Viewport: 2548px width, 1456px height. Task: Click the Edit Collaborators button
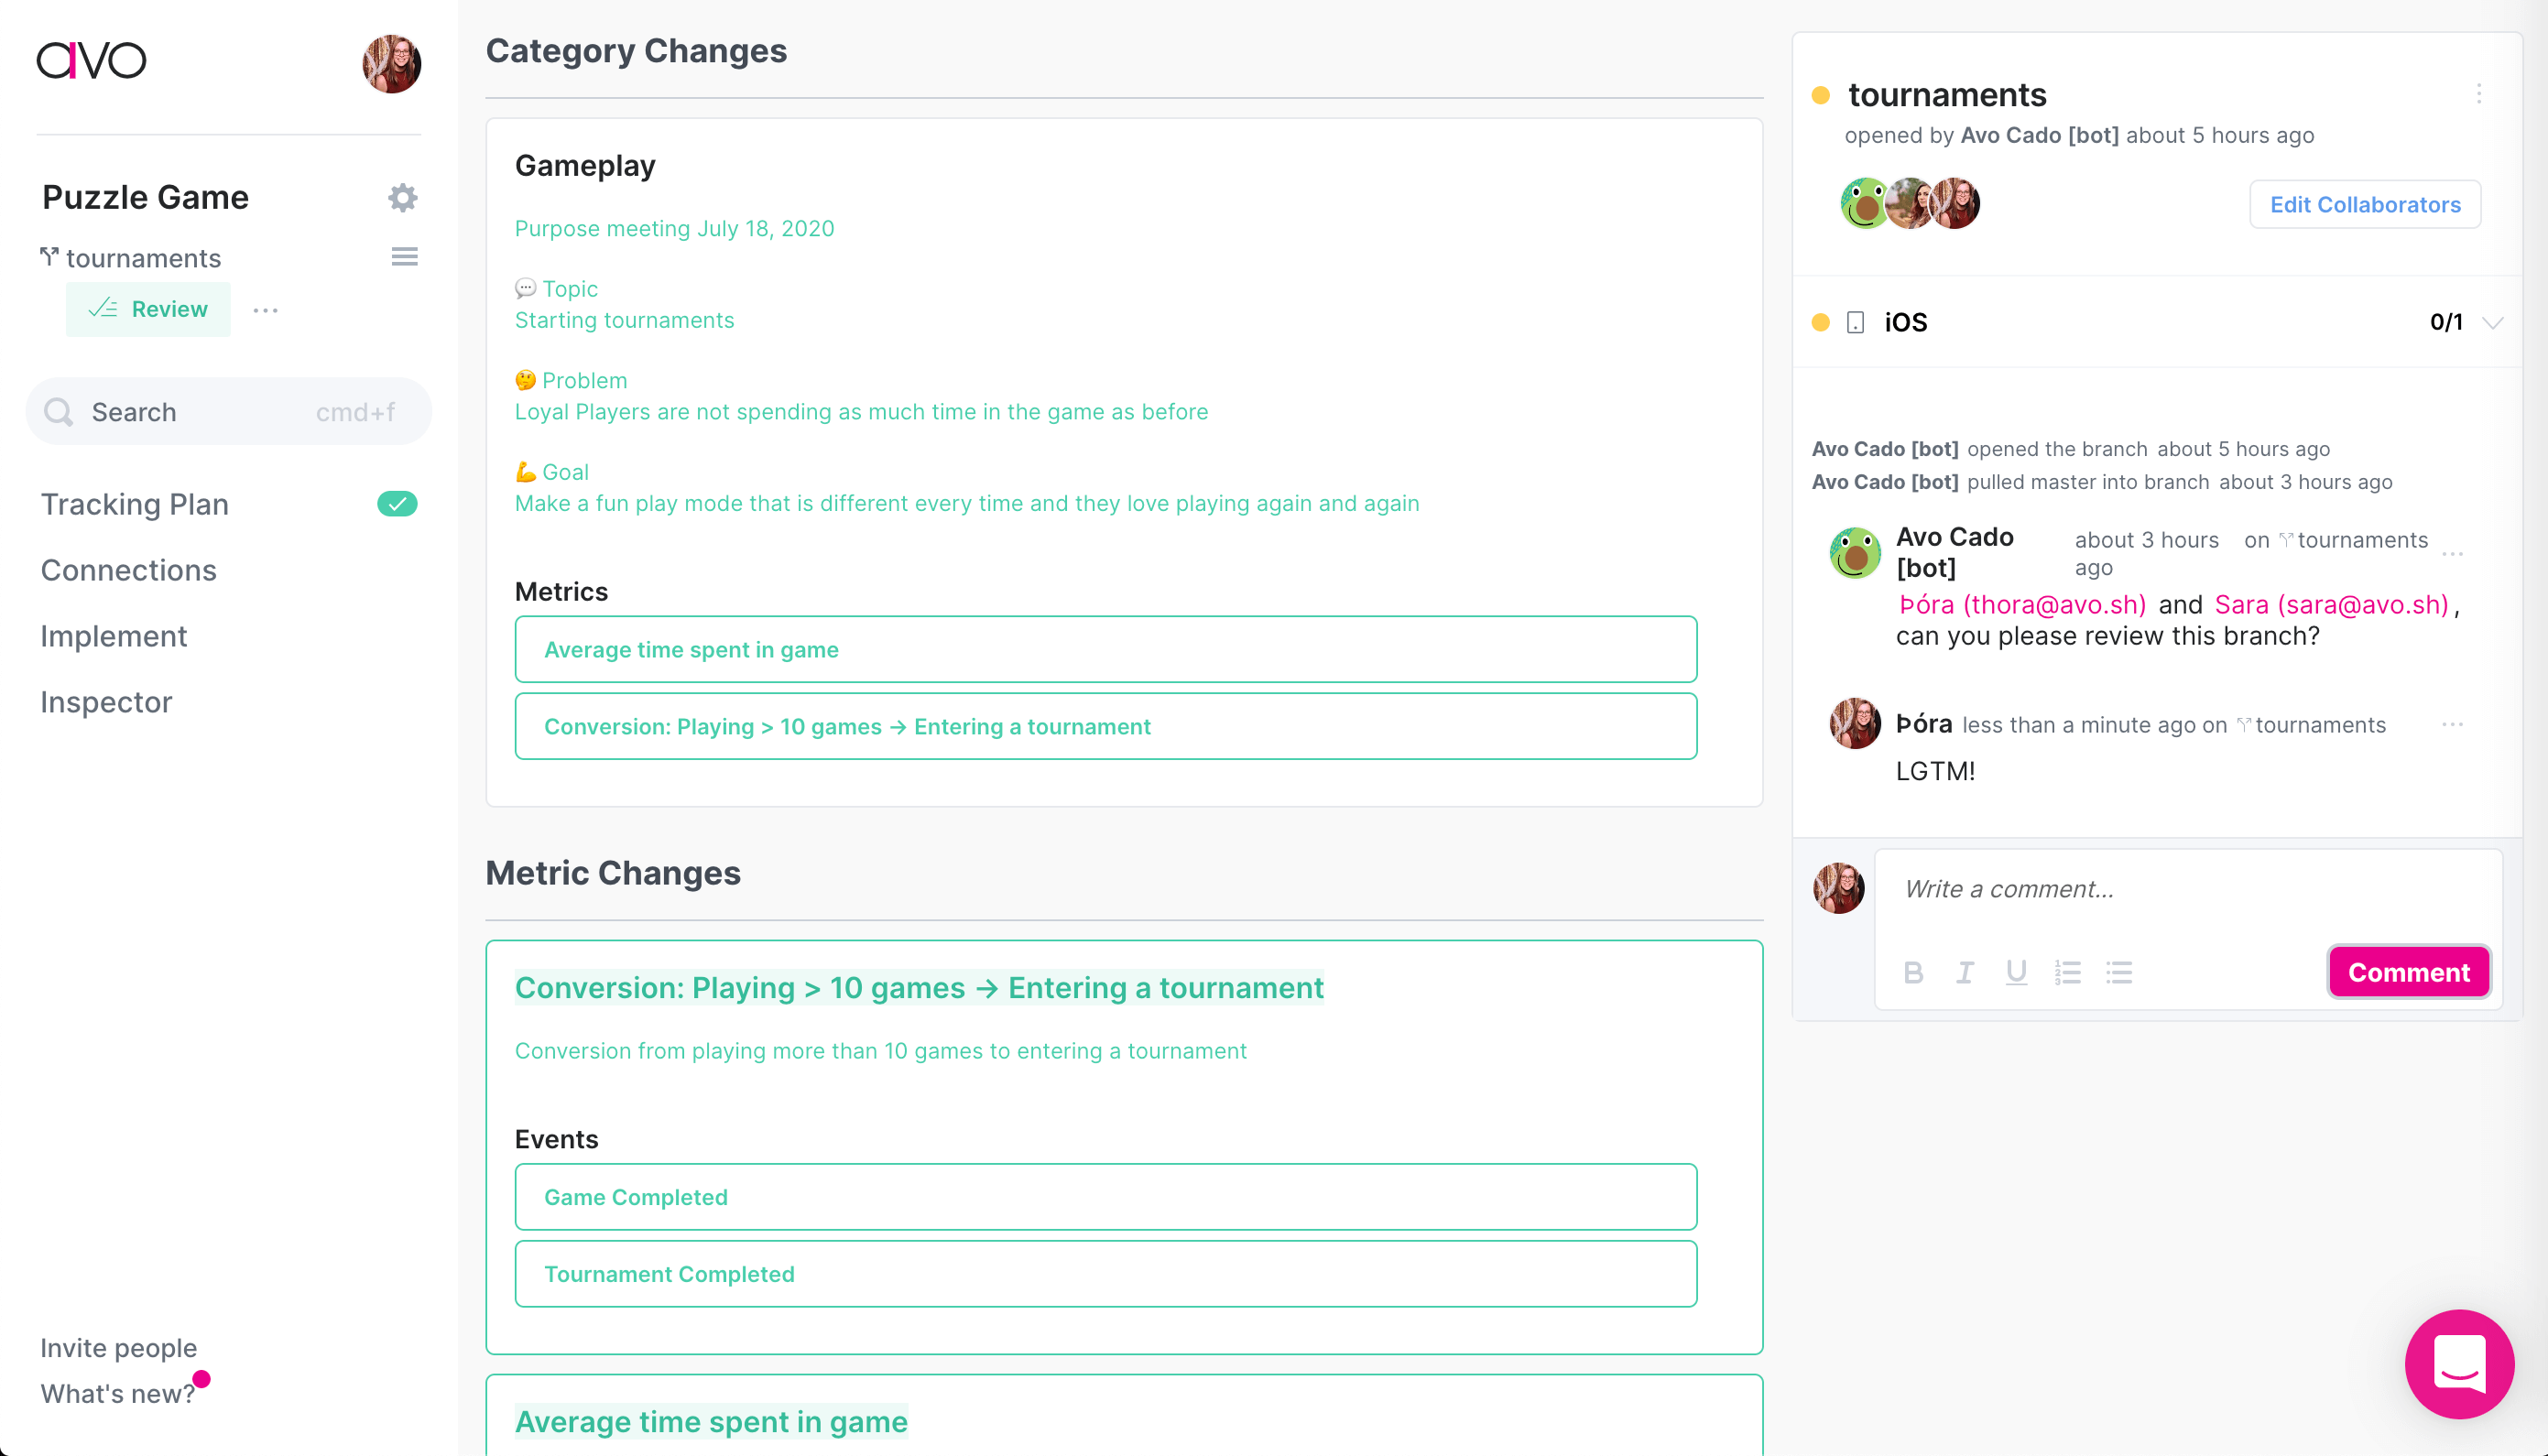coord(2364,204)
